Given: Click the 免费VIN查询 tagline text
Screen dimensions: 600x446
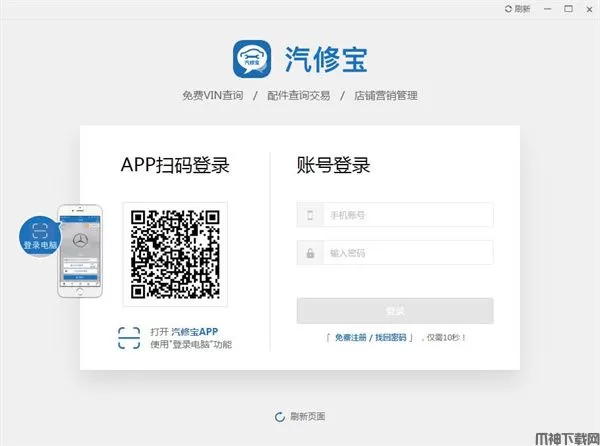Looking at the screenshot, I should [x=213, y=95].
